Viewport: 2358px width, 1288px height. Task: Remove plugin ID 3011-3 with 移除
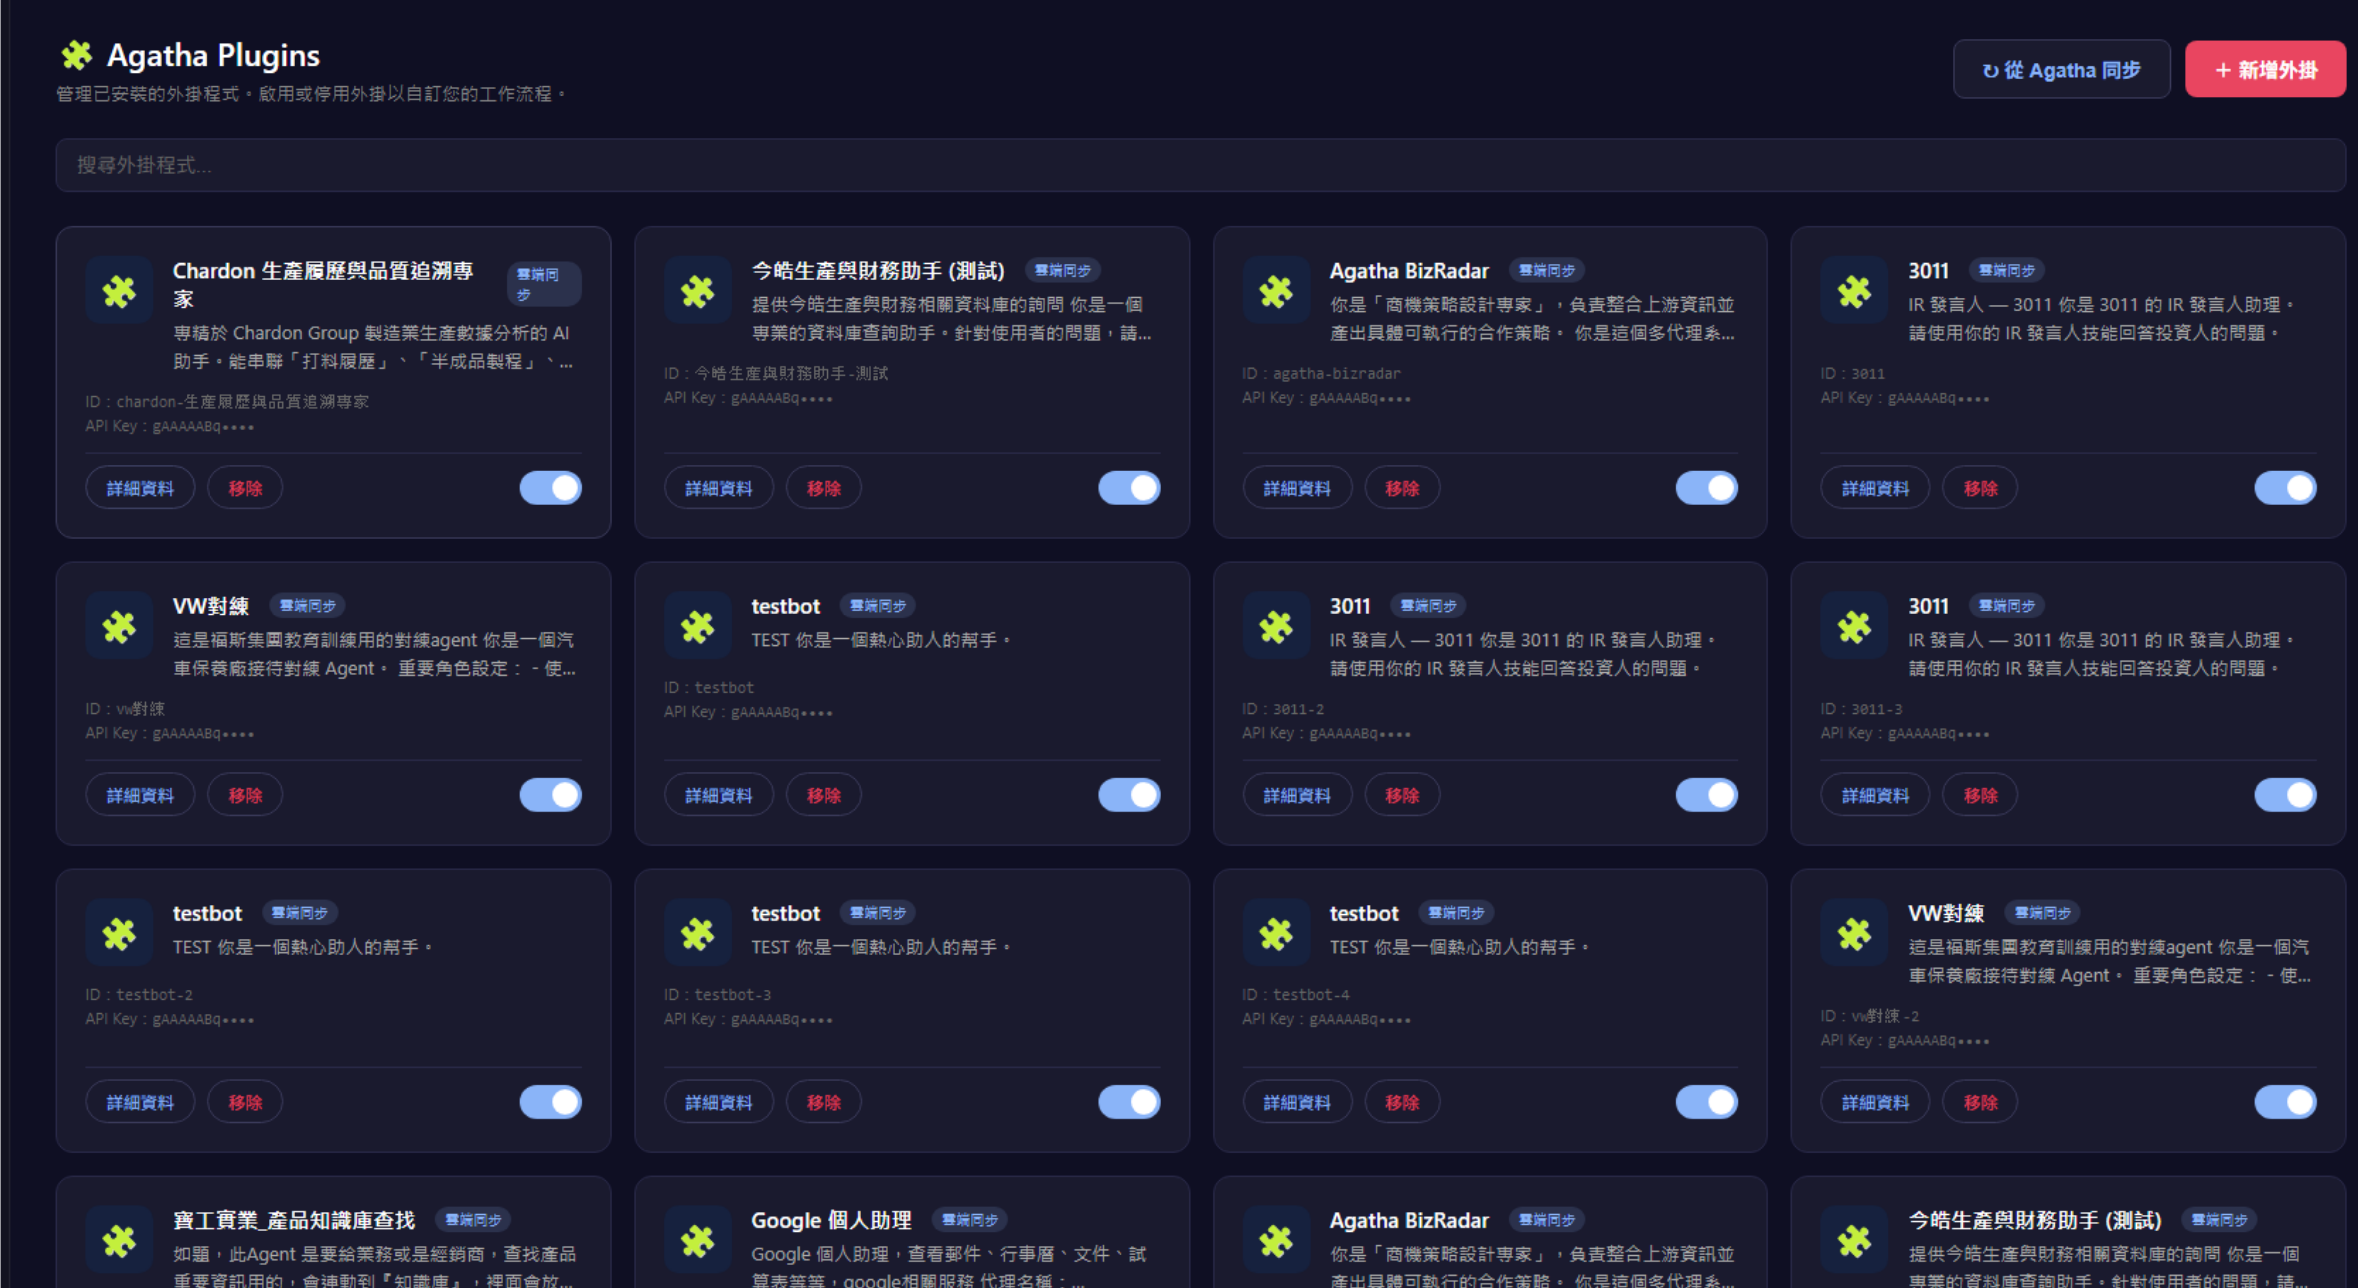click(1980, 795)
